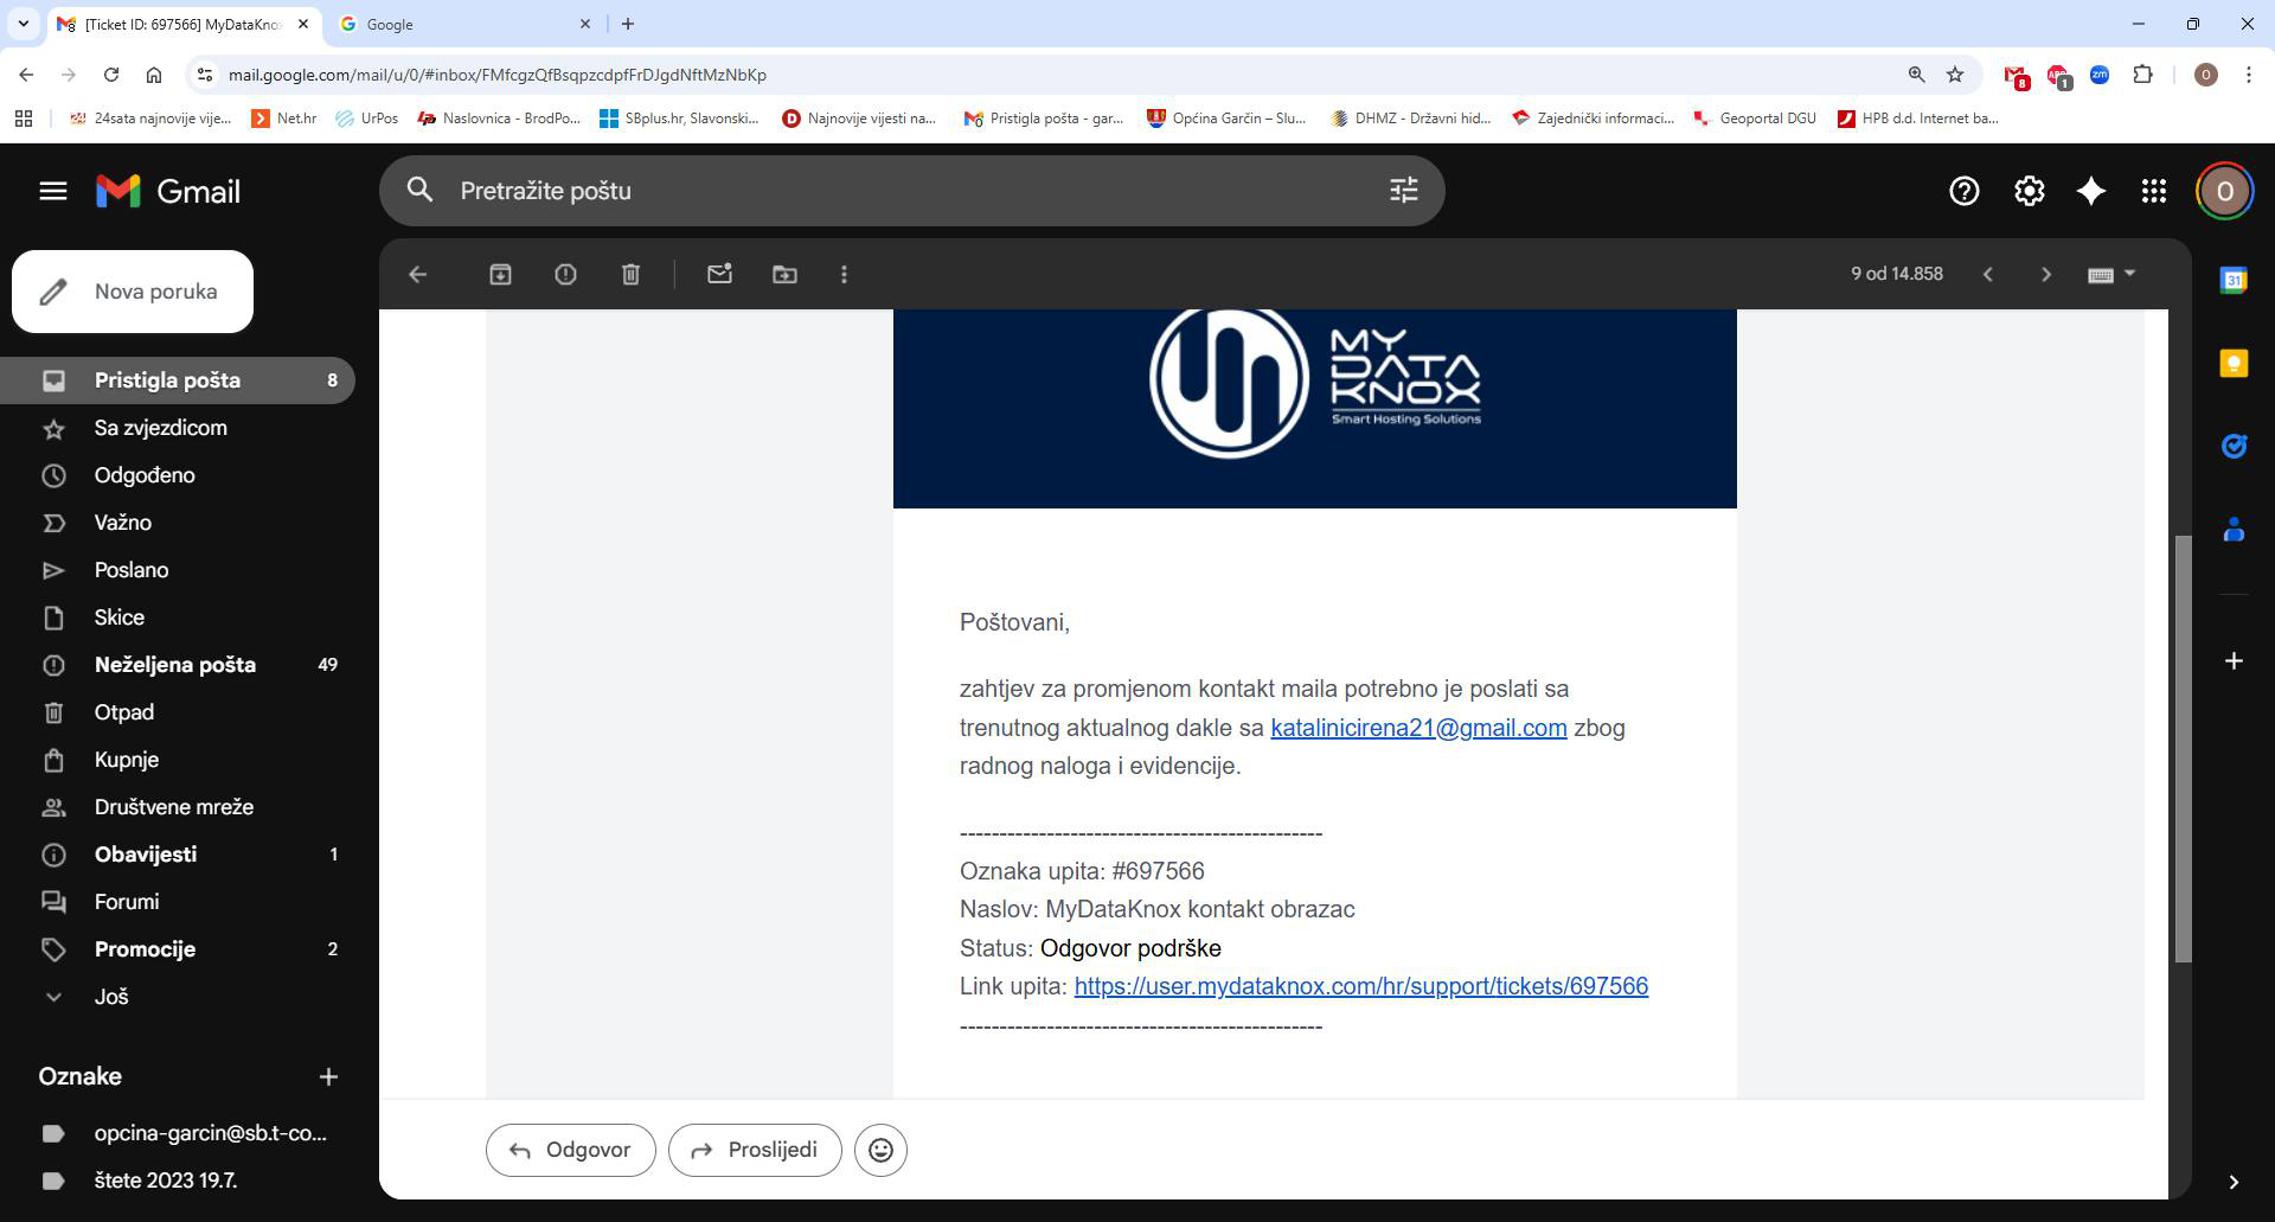Image resolution: width=2275 pixels, height=1222 pixels.
Task: Open the Move to folder icon
Action: coord(784,274)
